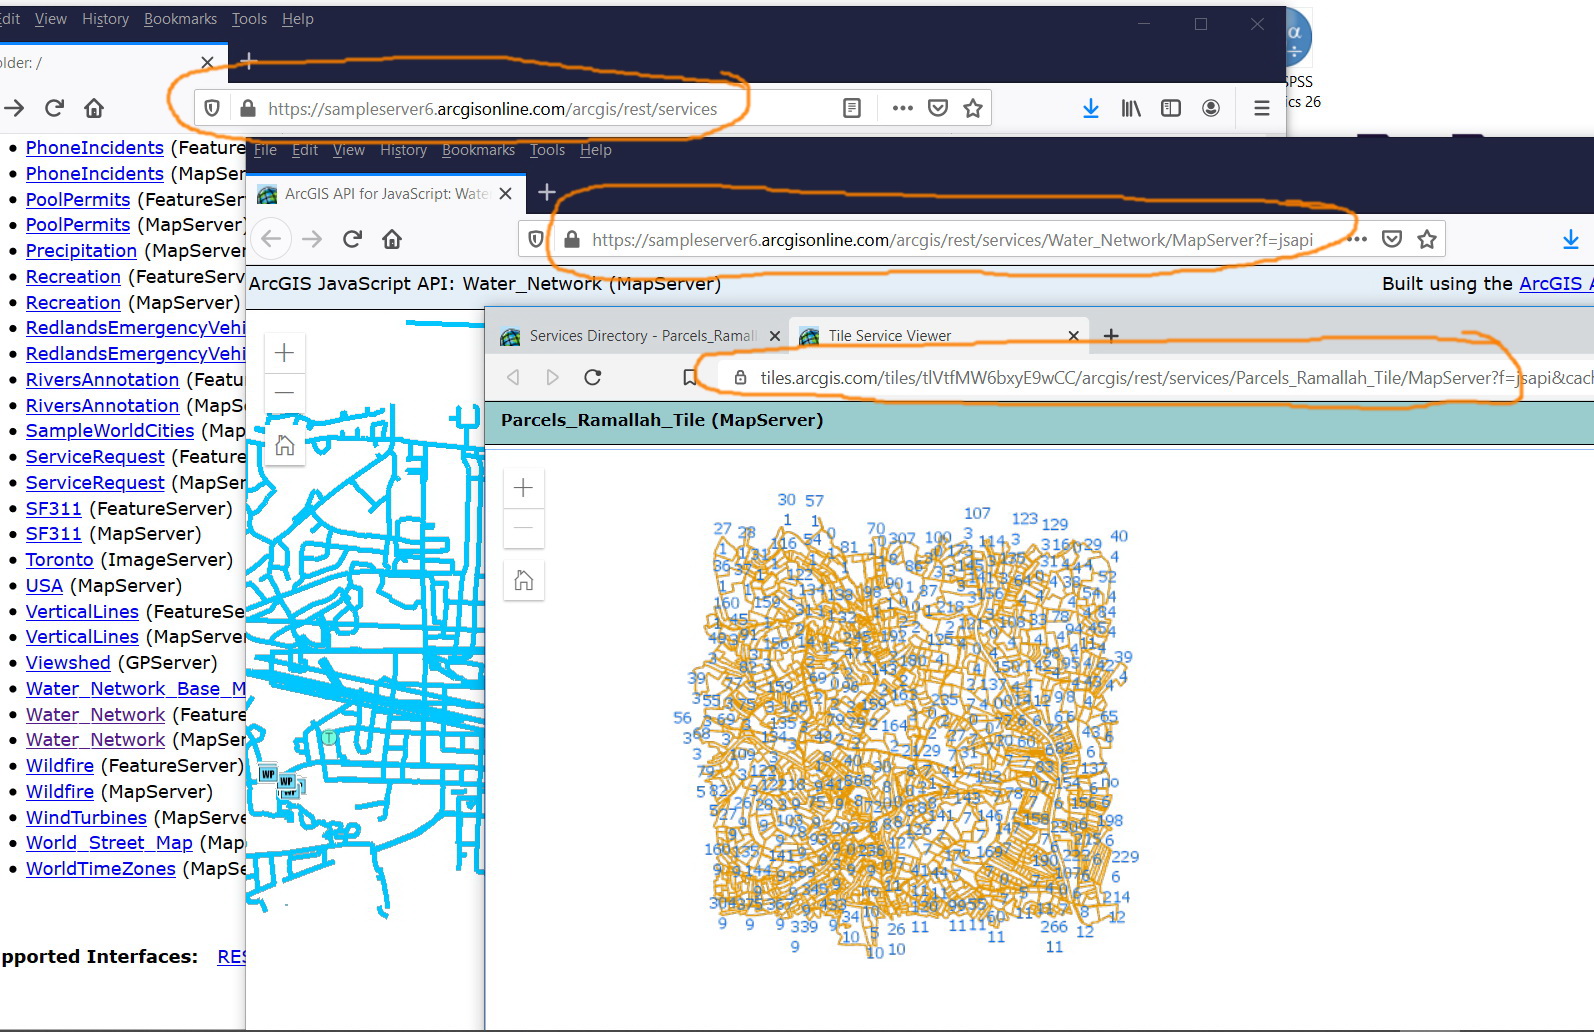
Task: Click the tiles.arcgis.com Parcels_Ramallah address bar
Action: coord(1176,378)
